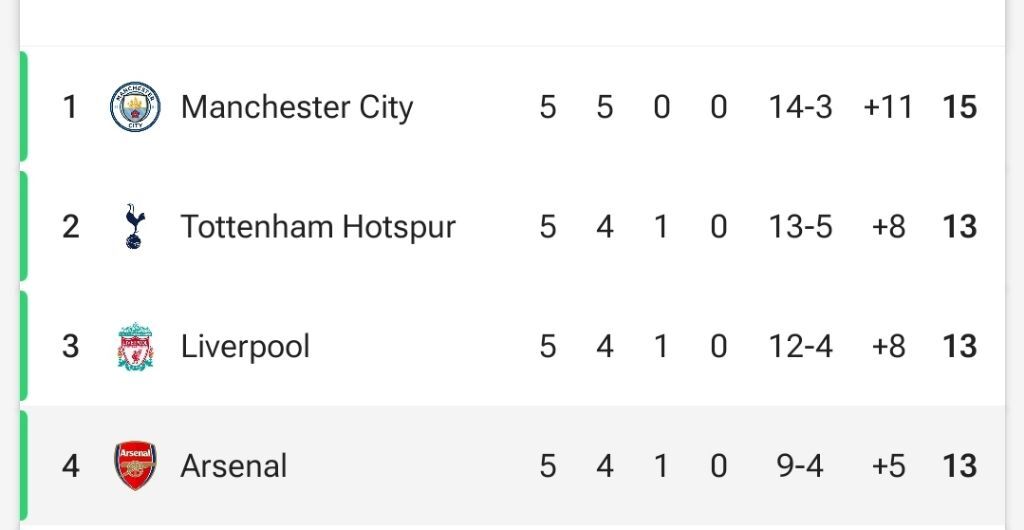Open the Tottenham Hotspur team name
The width and height of the screenshot is (1024, 530).
tap(318, 227)
